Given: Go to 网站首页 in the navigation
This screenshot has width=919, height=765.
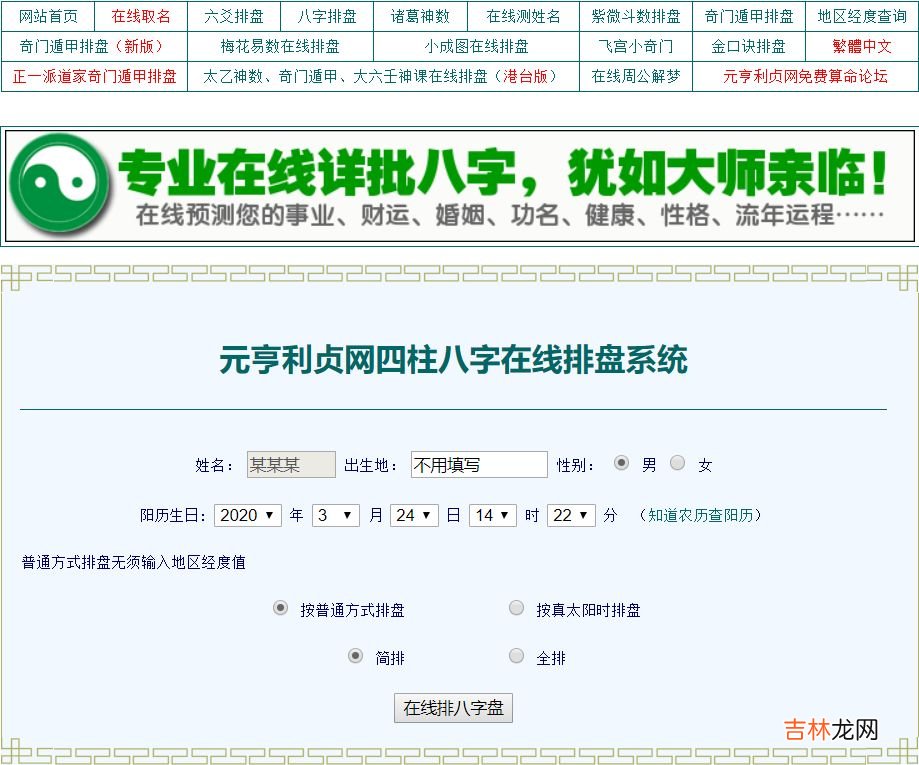Looking at the screenshot, I should coord(48,16).
